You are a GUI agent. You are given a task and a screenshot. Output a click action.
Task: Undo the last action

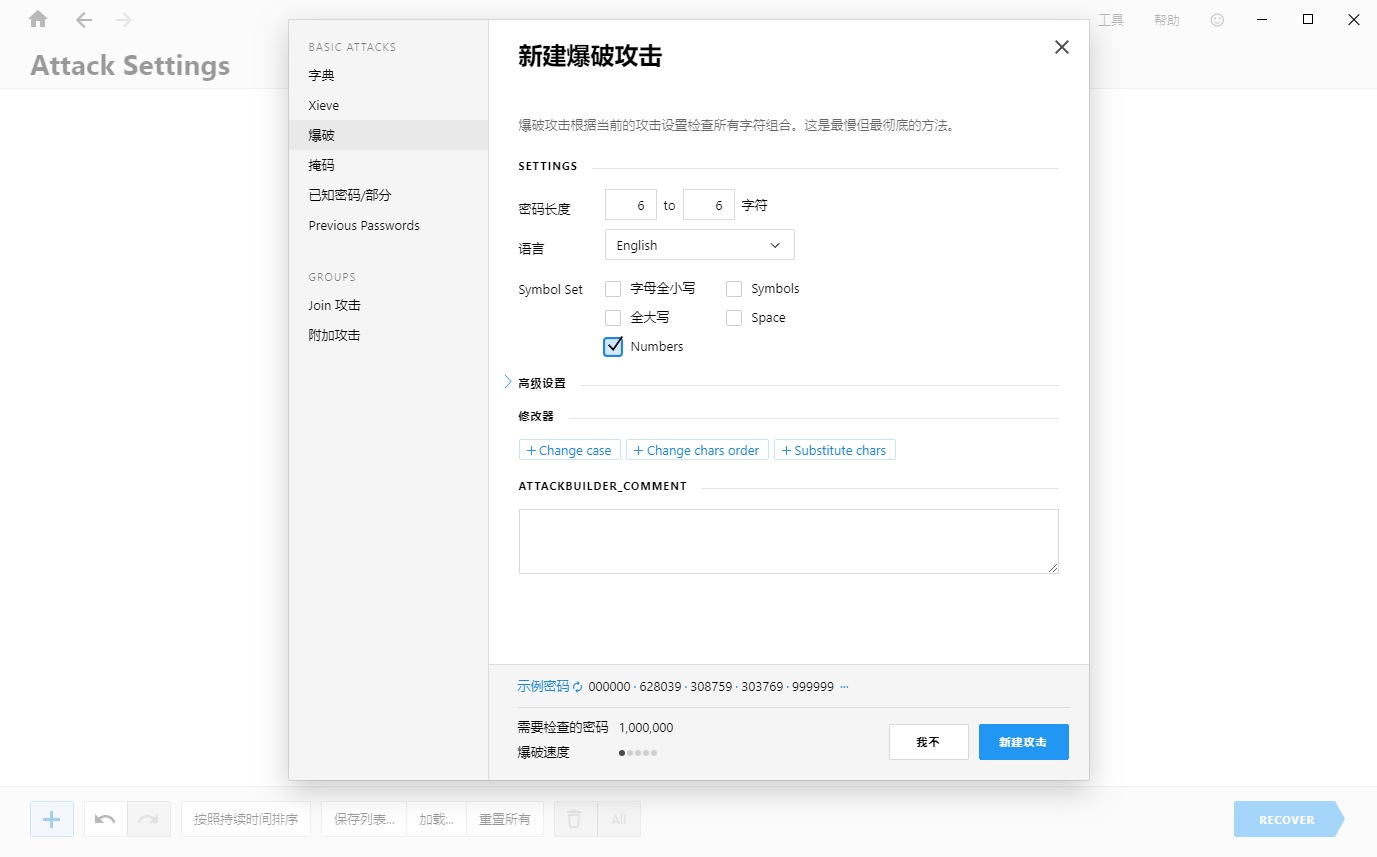(x=105, y=819)
